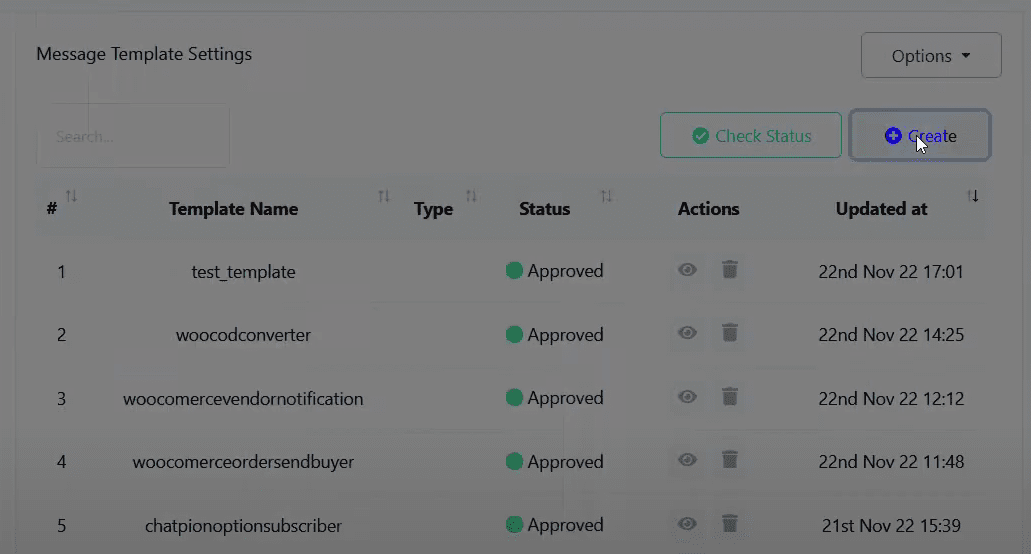This screenshot has width=1031, height=554.
Task: Sort by Status column header
Action: 544,209
